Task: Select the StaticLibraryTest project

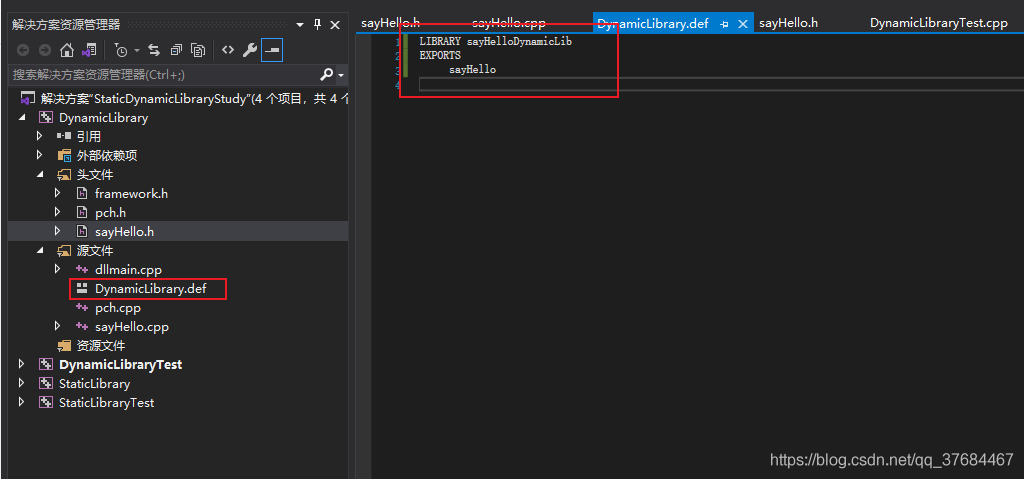Action: (x=106, y=403)
